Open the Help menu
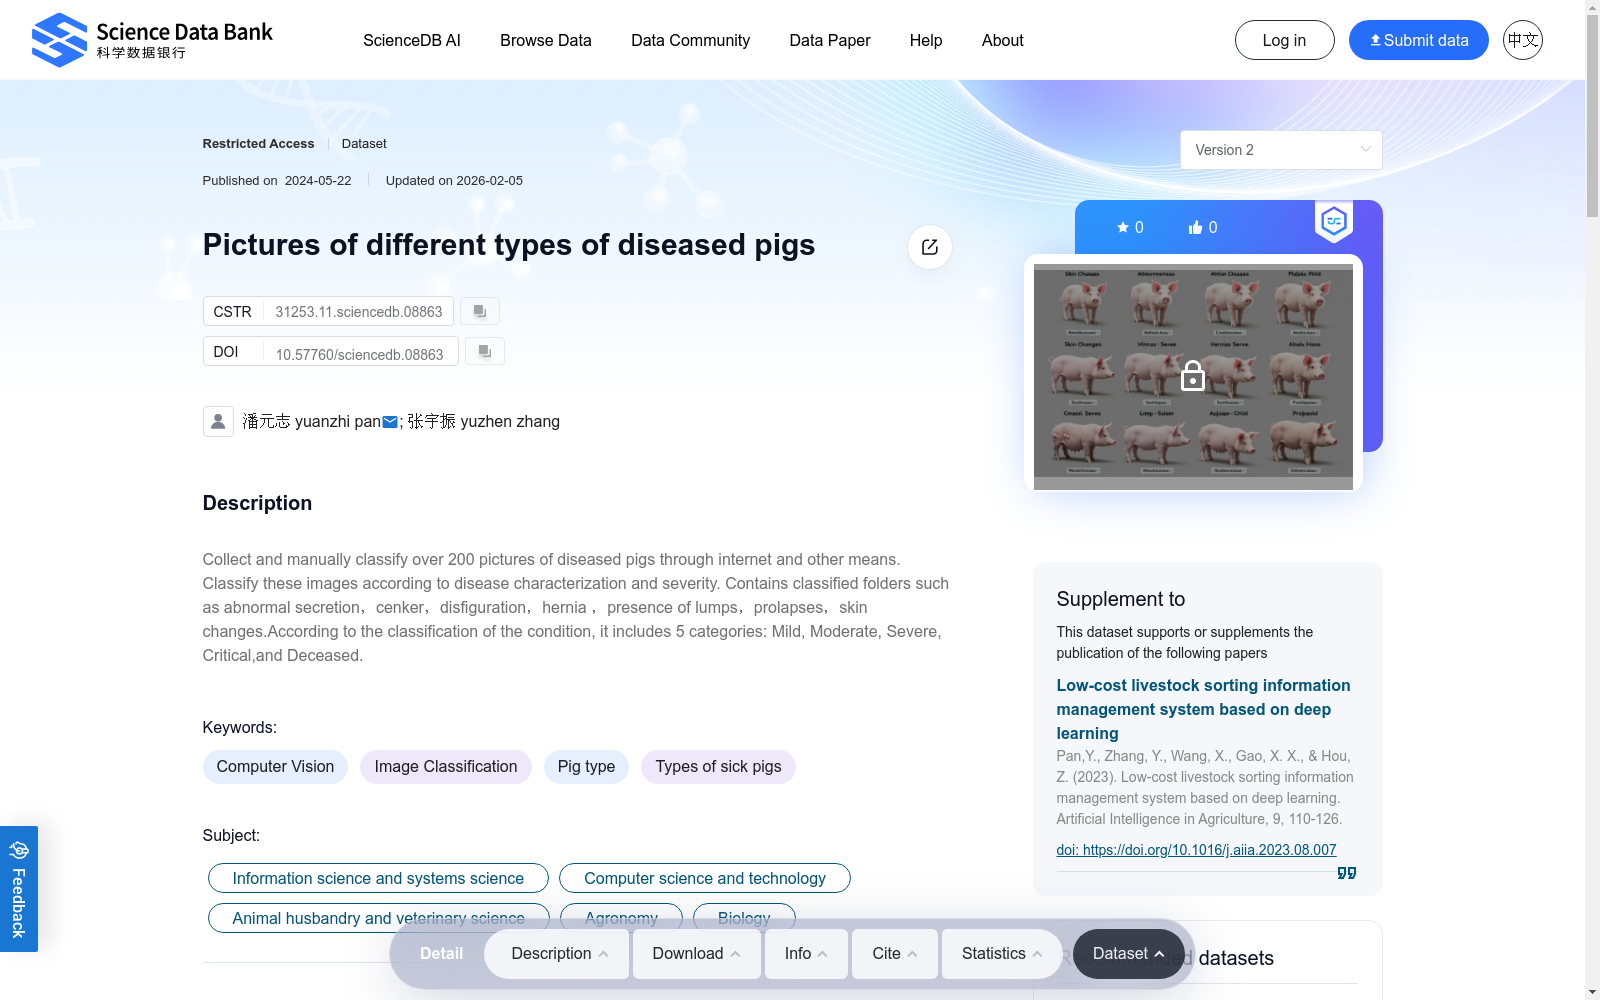This screenshot has width=1600, height=1000. click(x=926, y=40)
